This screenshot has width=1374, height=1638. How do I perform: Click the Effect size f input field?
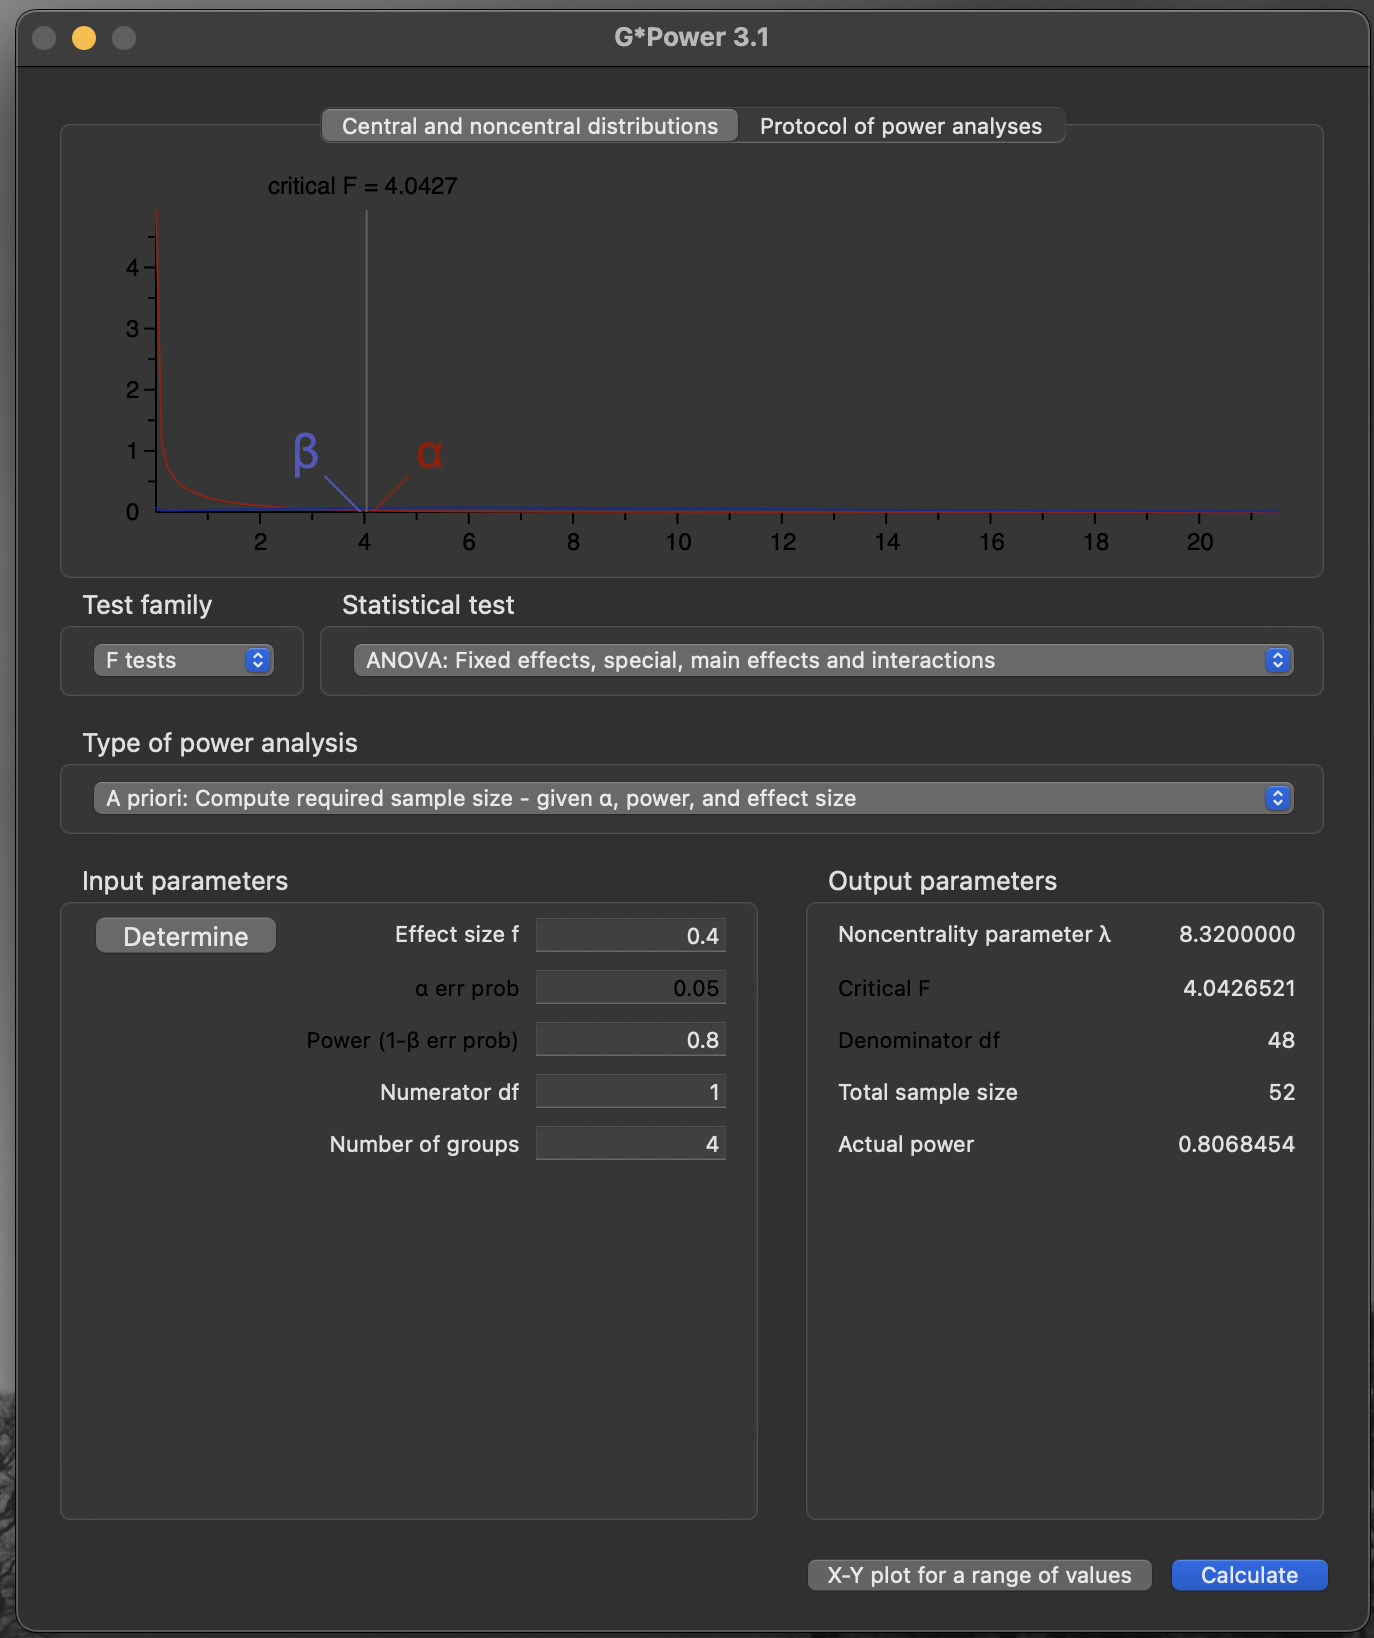pos(630,935)
